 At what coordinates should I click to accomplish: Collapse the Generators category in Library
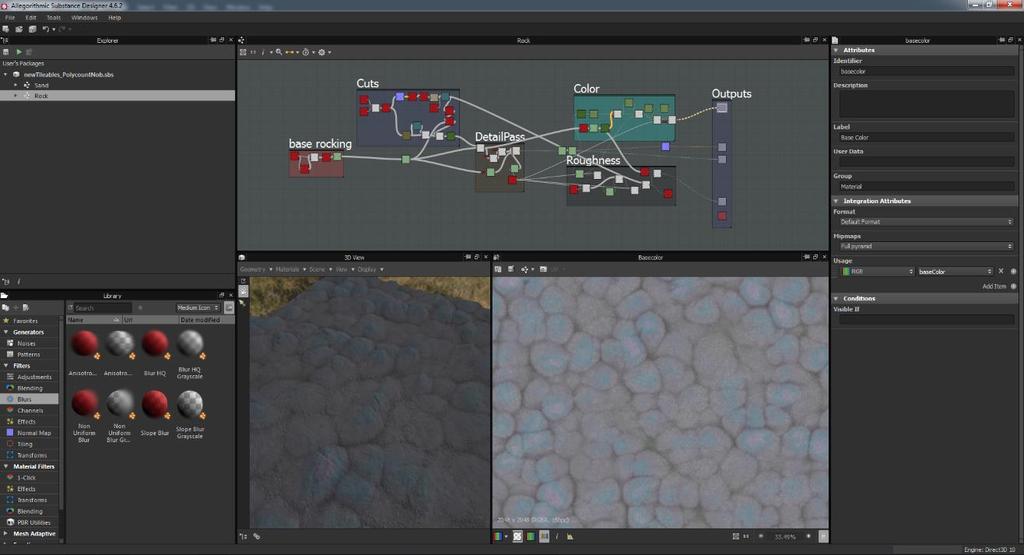click(x=6, y=332)
